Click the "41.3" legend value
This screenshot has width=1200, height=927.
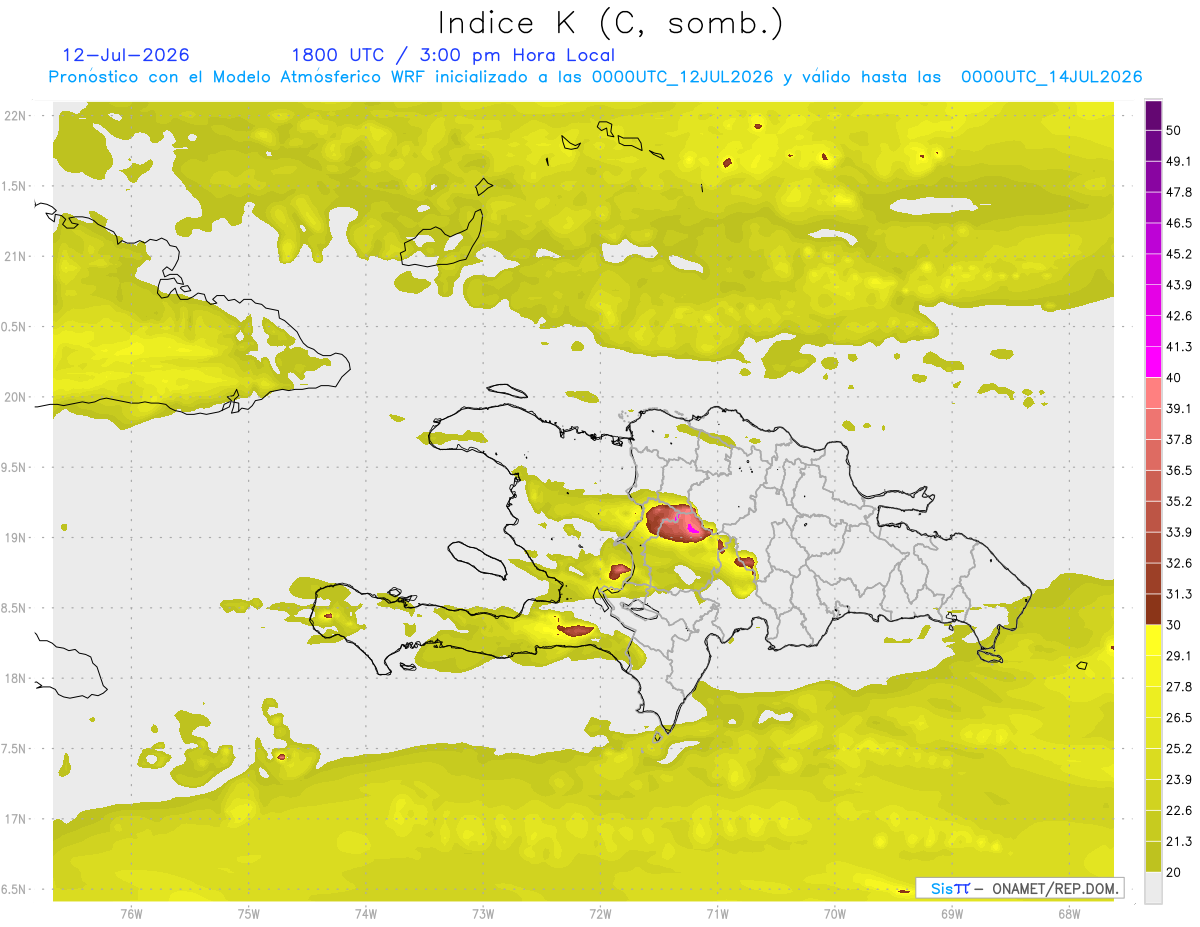click(x=1179, y=347)
